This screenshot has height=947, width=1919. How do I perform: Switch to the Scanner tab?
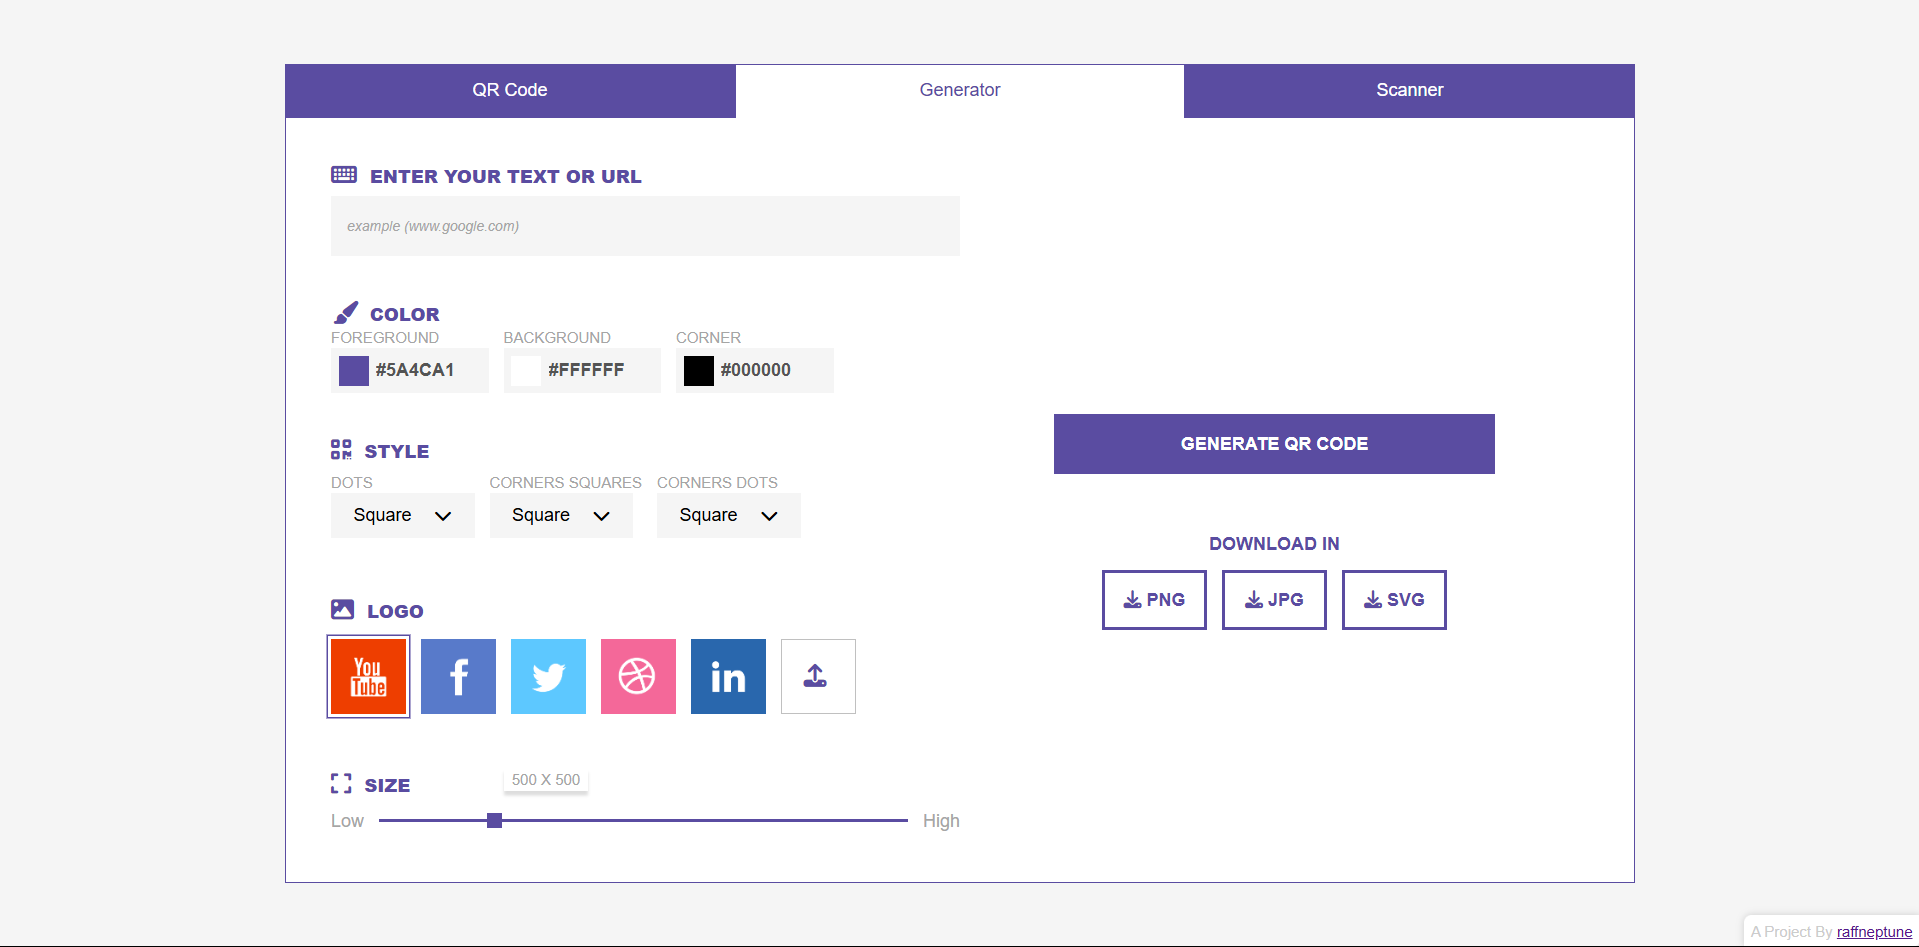[1409, 90]
